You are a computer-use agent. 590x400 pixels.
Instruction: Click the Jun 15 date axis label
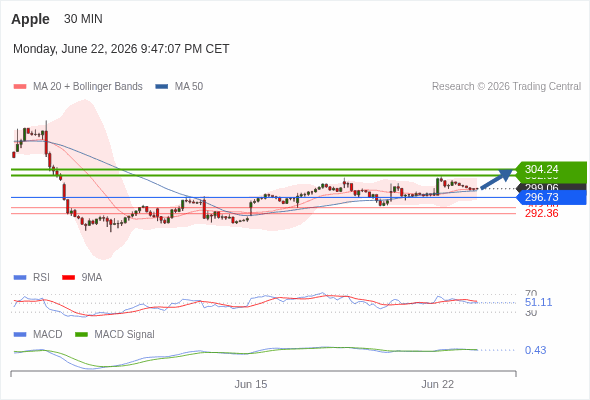coord(251,384)
